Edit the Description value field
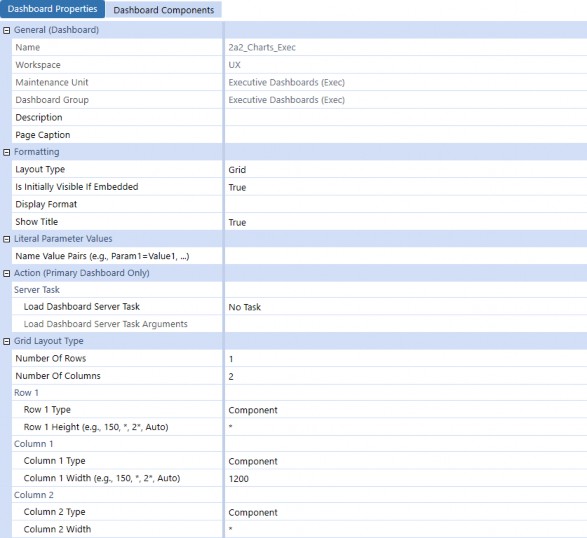Viewport: 587px width, 538px height. [x=406, y=117]
